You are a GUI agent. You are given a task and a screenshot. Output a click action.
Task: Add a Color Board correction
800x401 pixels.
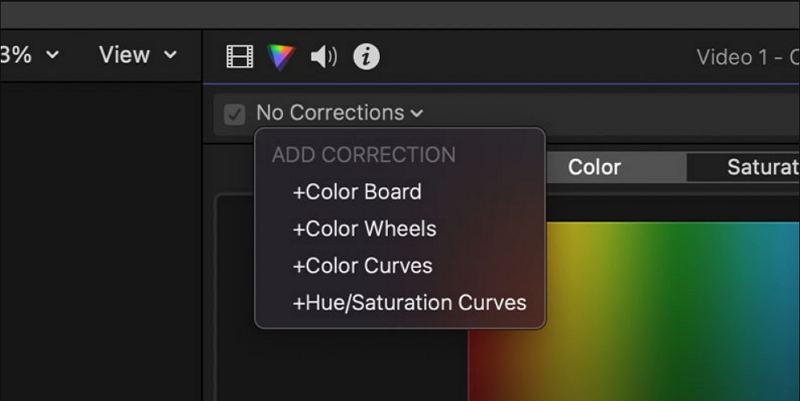coord(357,191)
